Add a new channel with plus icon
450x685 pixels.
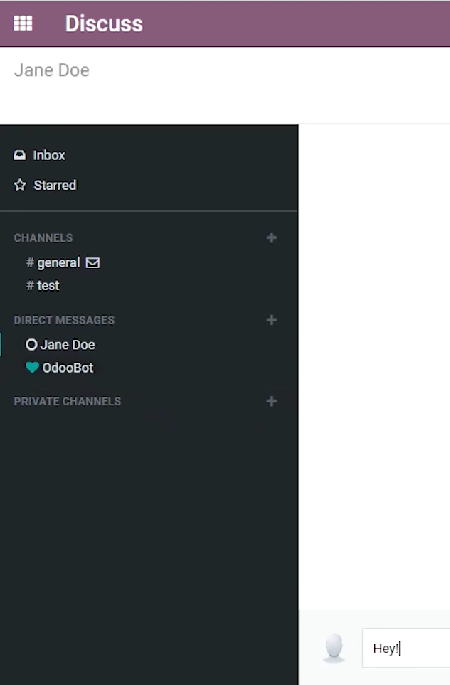[x=272, y=238]
